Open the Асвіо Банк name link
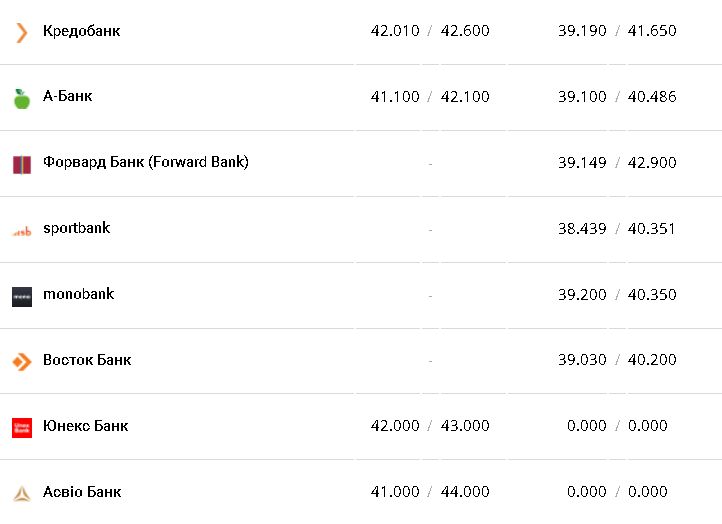Image resolution: width=722 pixels, height=524 pixels. click(82, 492)
